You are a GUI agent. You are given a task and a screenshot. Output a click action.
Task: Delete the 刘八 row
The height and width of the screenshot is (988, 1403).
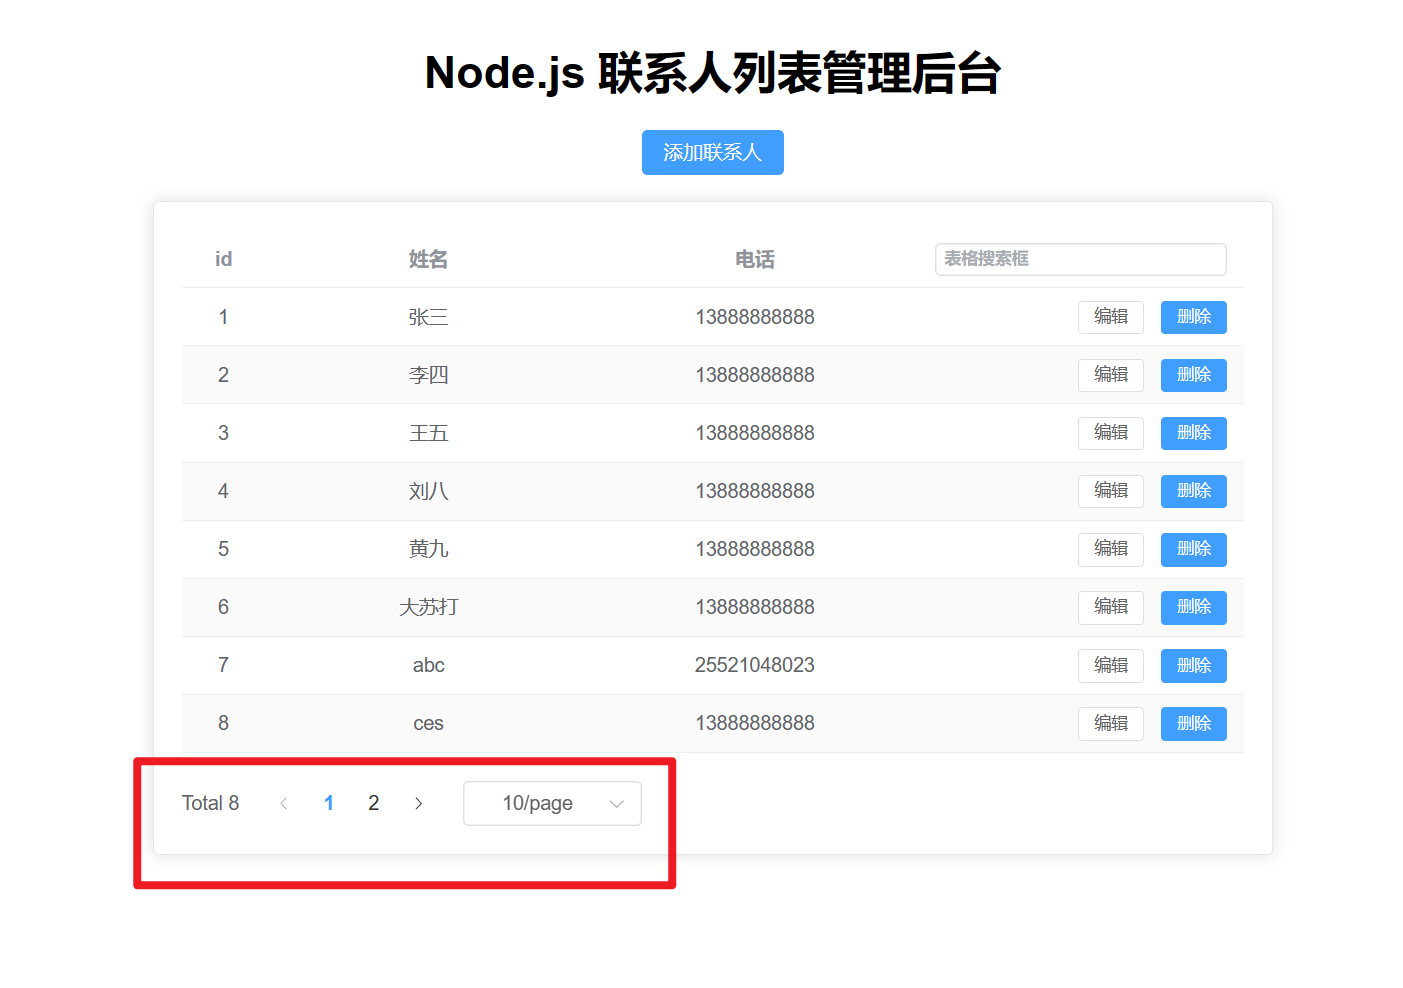pos(1193,491)
